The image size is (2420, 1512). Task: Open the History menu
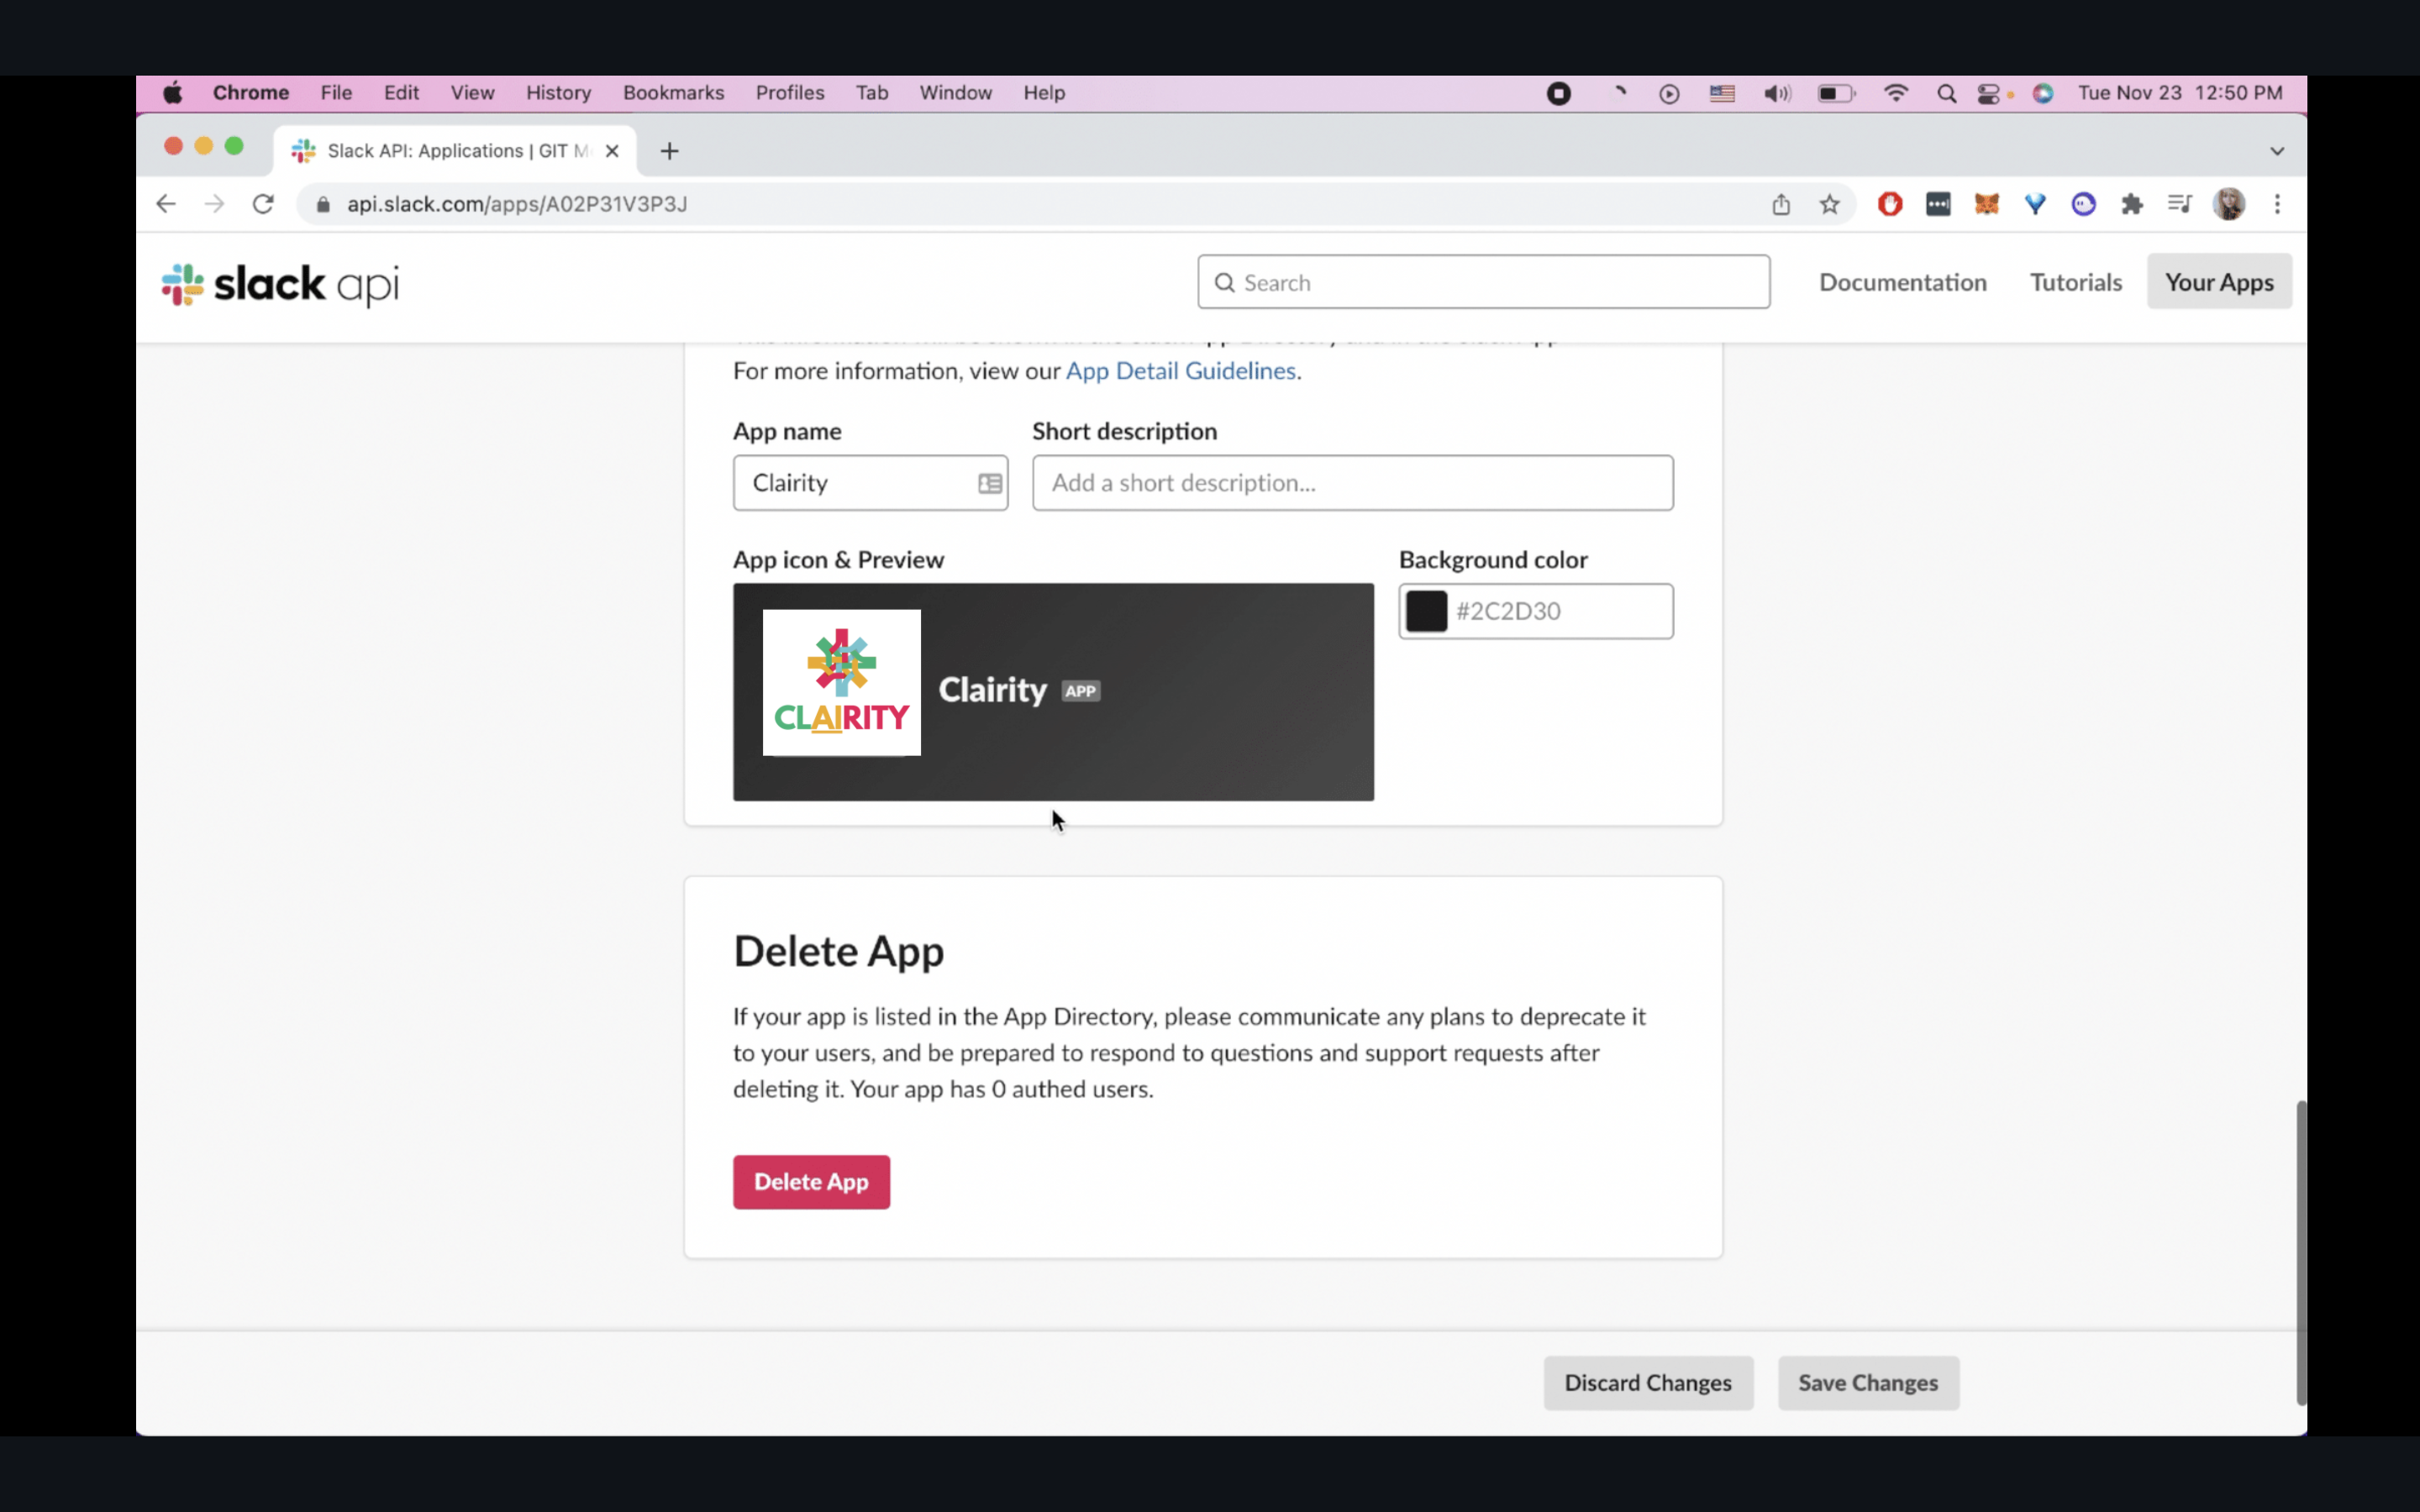(x=558, y=93)
